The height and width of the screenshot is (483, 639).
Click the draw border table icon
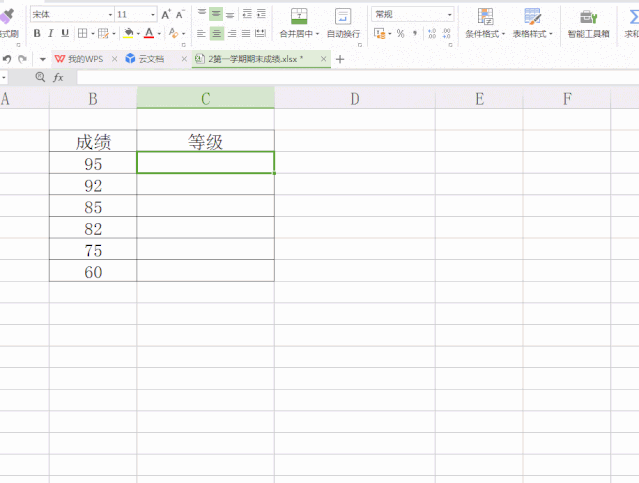pos(104,33)
